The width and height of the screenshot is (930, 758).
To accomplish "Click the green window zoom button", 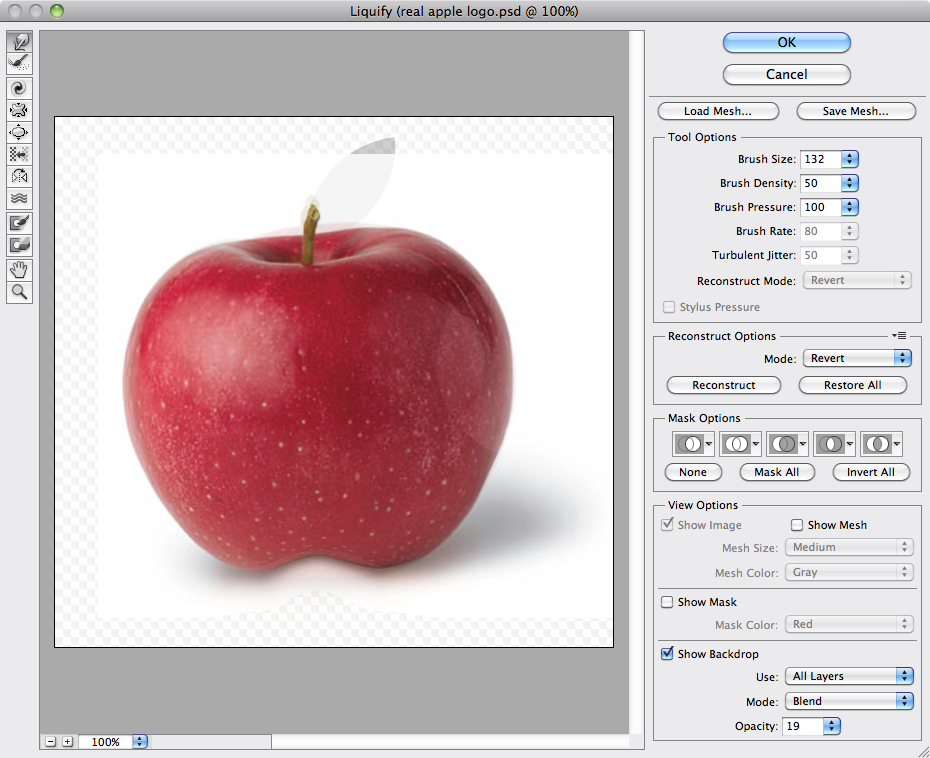I will coord(57,11).
